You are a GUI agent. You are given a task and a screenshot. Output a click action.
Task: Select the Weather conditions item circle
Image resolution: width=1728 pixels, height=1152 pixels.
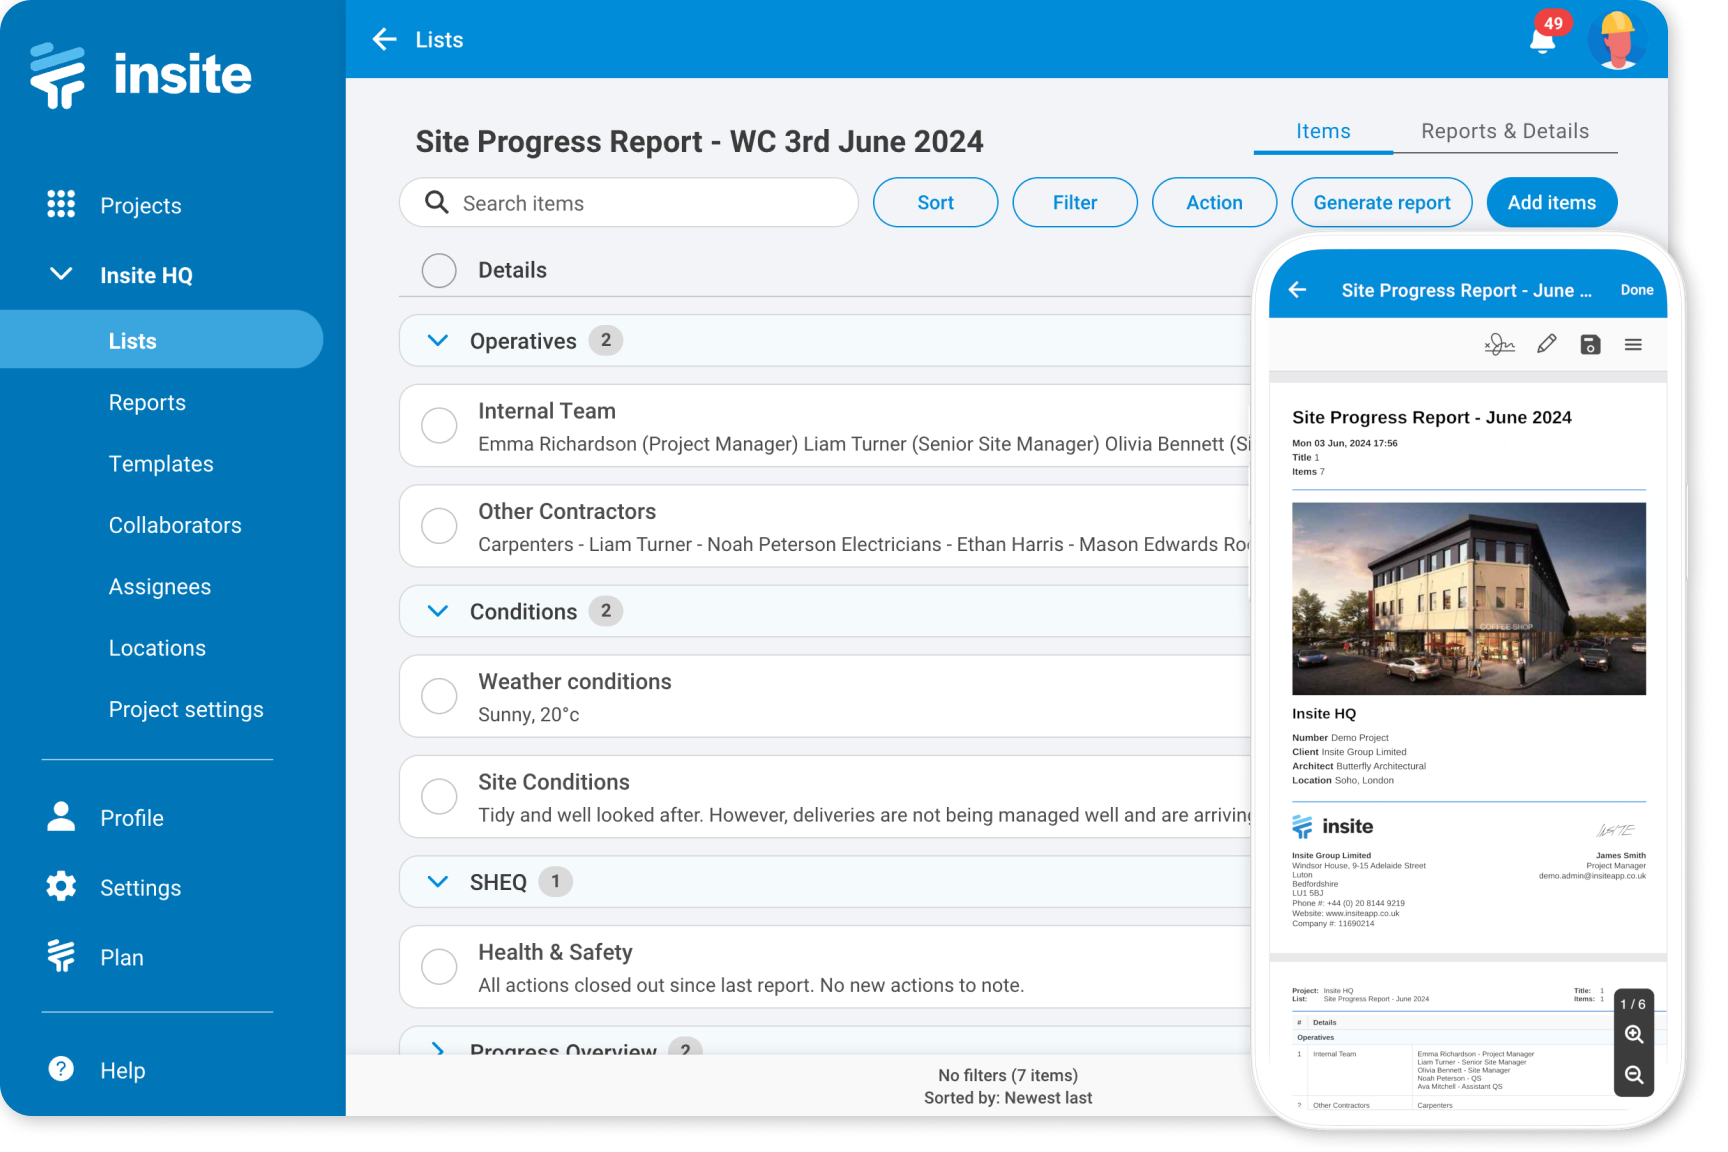pos(439,696)
